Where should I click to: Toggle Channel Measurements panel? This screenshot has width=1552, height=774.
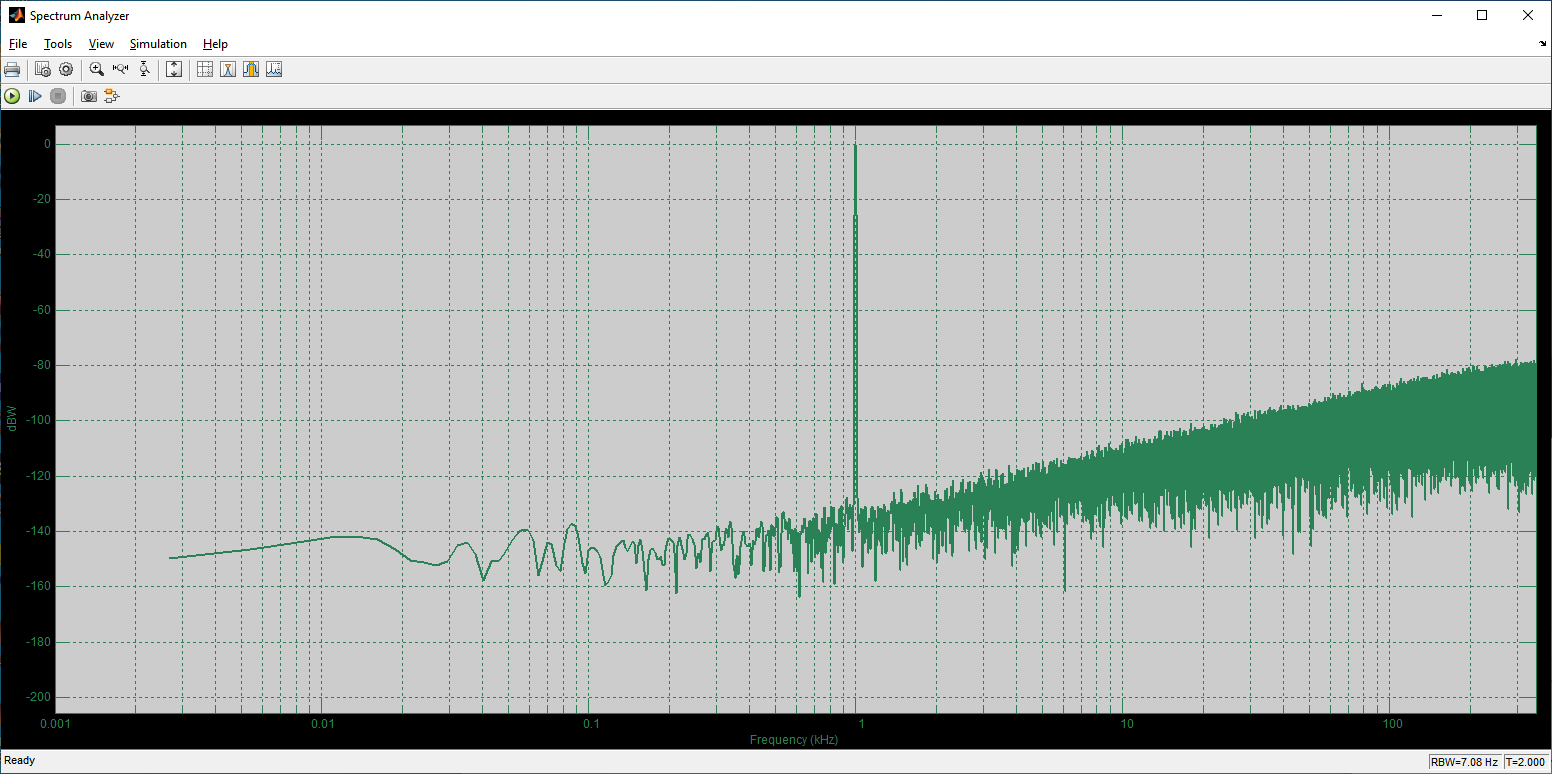(251, 69)
